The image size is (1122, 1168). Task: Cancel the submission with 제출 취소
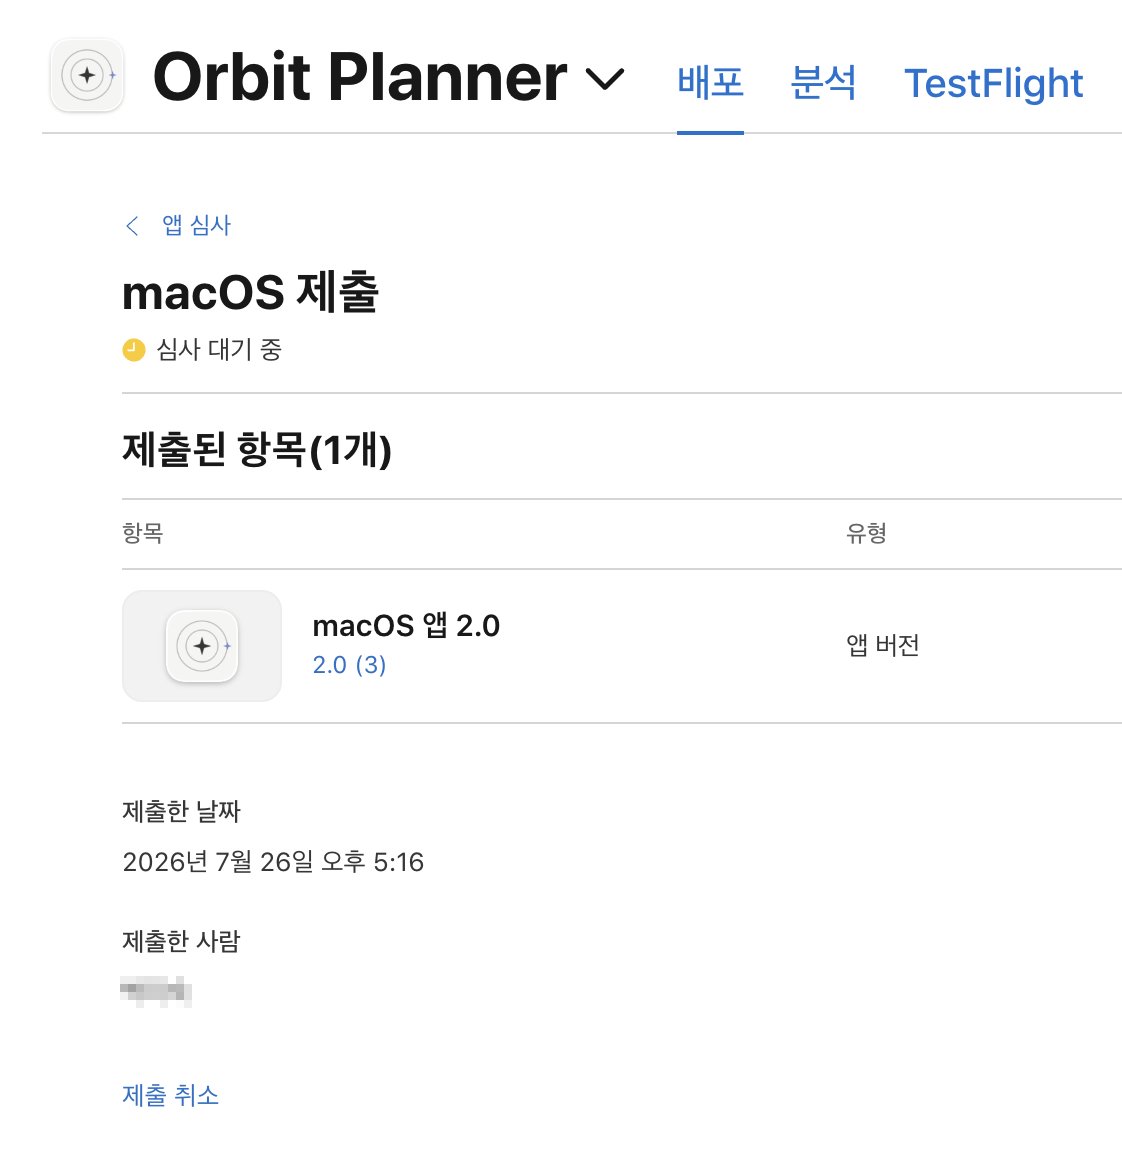point(171,1095)
